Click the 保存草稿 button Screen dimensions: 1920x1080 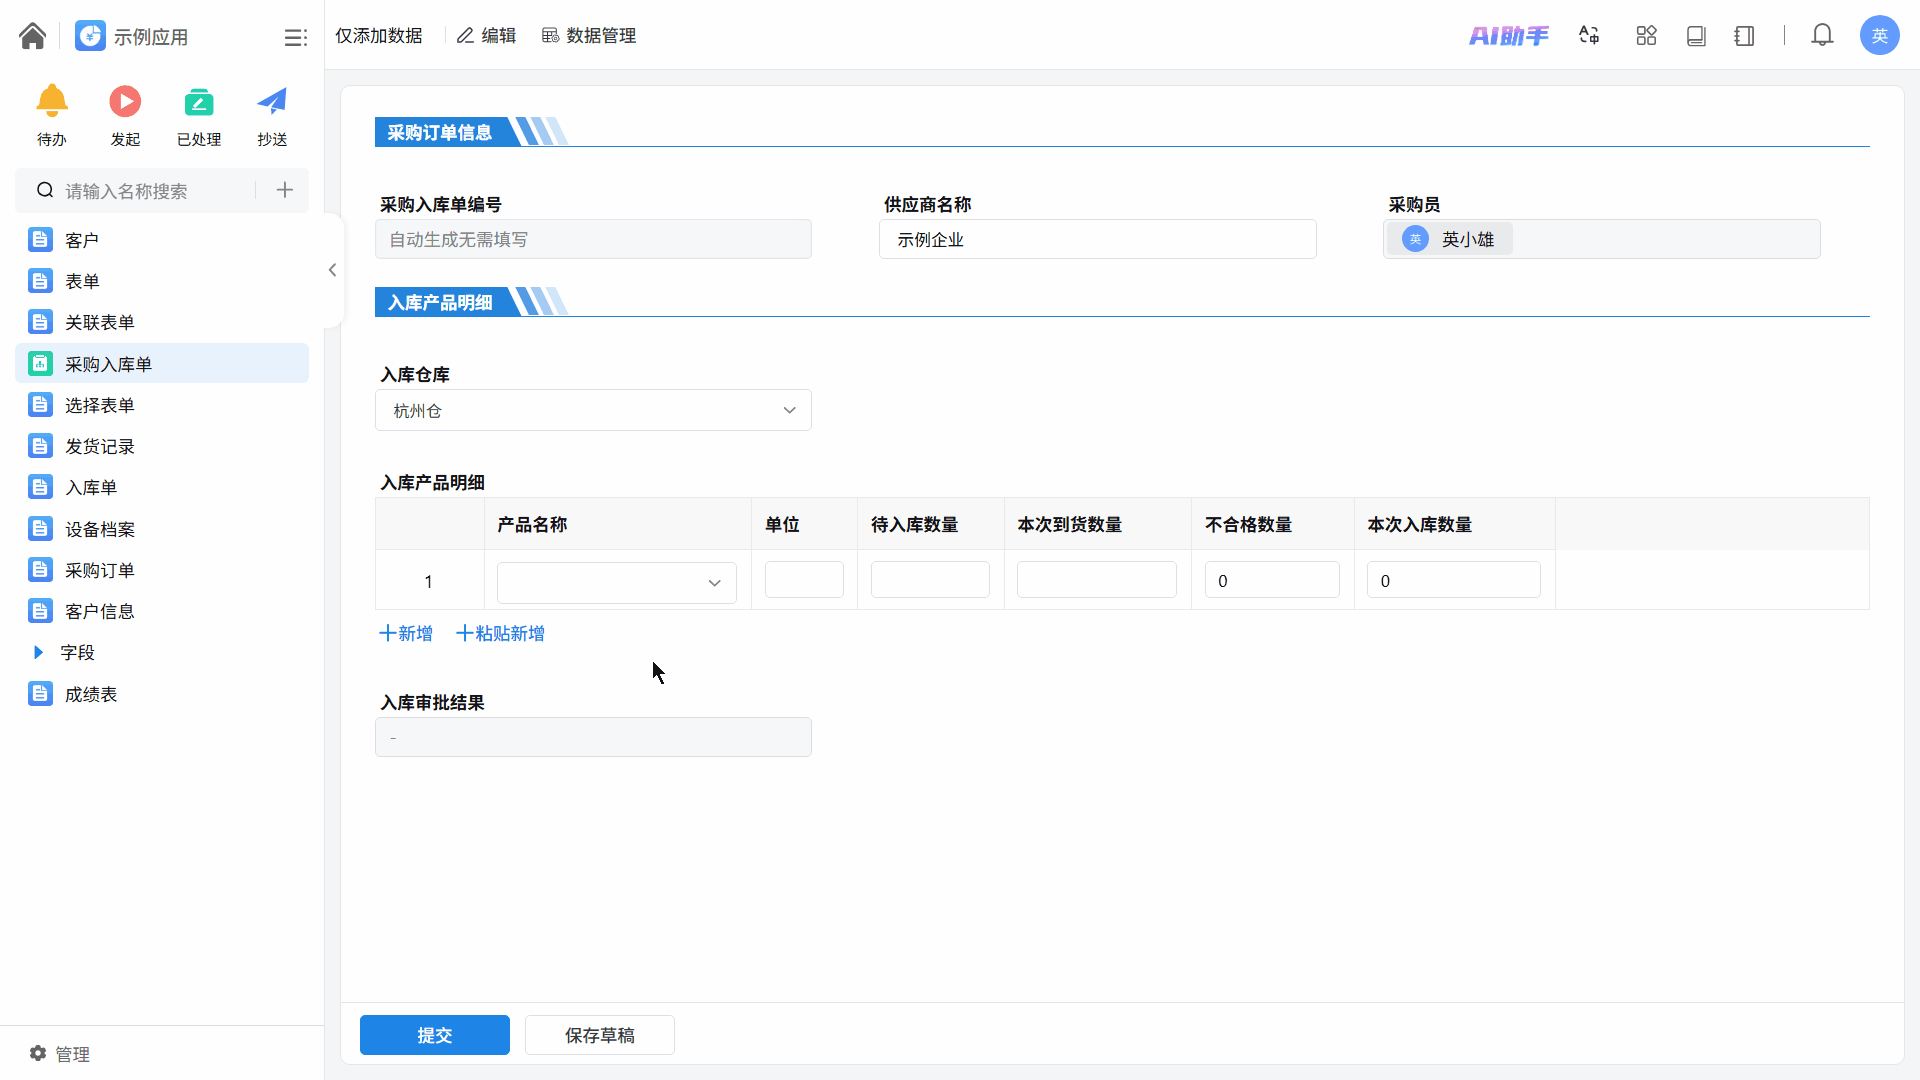tap(599, 1035)
